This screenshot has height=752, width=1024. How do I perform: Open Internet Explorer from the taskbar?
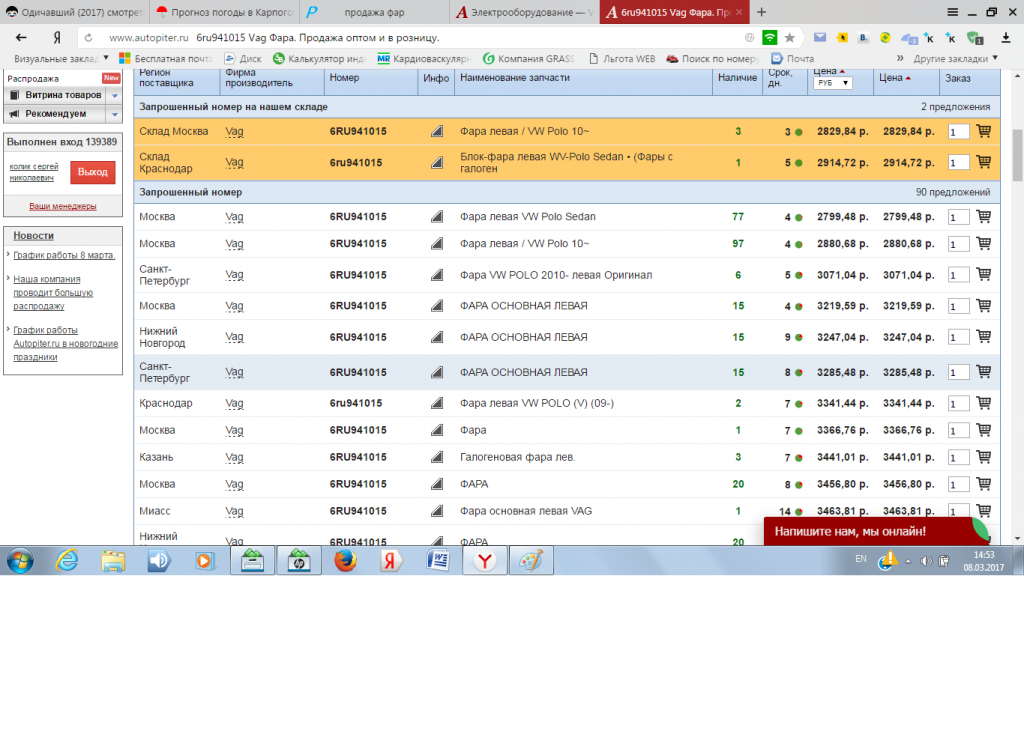click(67, 561)
